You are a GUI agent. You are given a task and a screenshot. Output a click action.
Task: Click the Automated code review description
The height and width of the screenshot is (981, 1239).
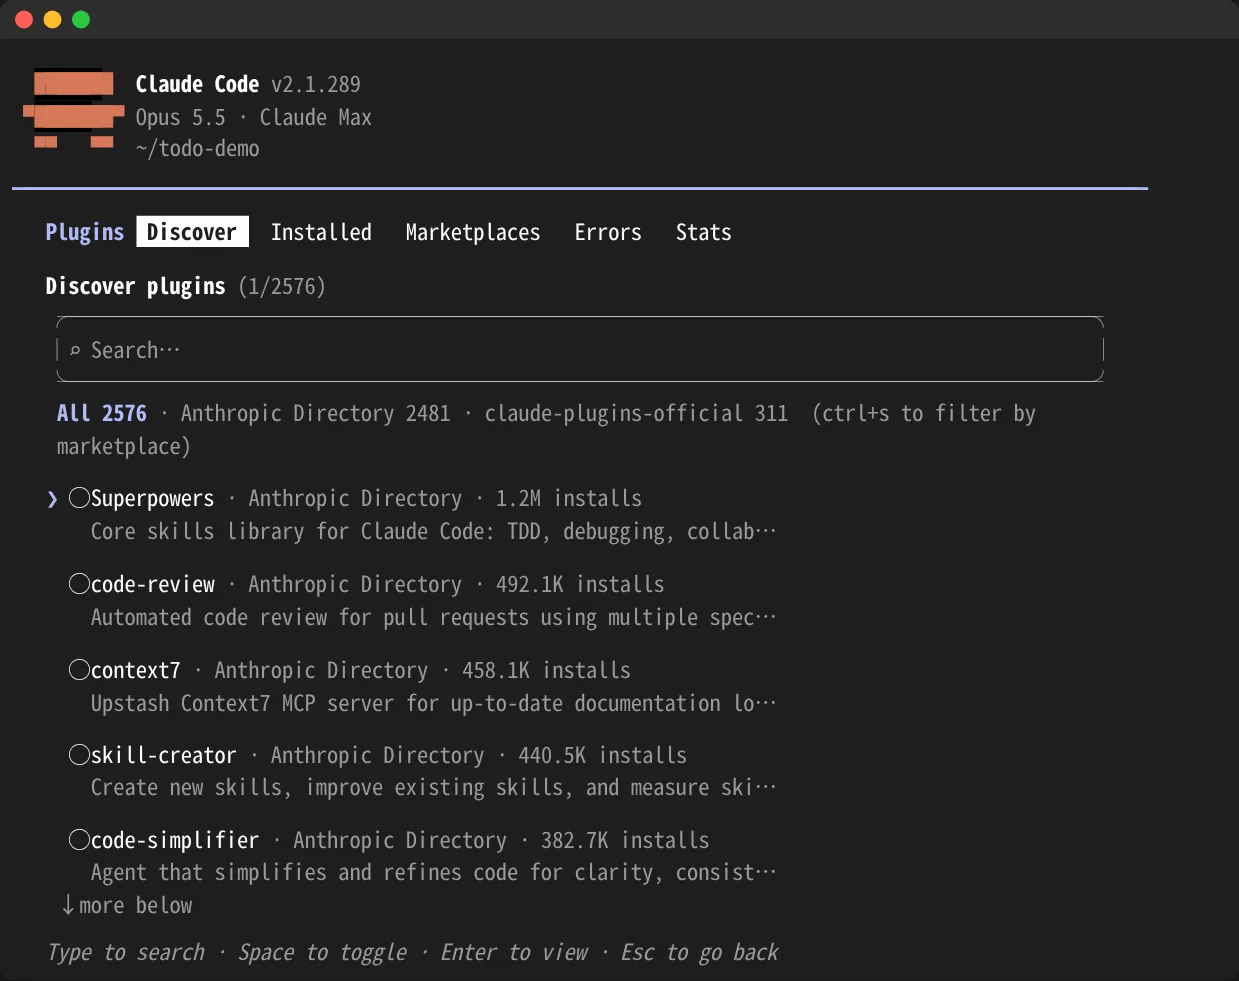(x=433, y=618)
